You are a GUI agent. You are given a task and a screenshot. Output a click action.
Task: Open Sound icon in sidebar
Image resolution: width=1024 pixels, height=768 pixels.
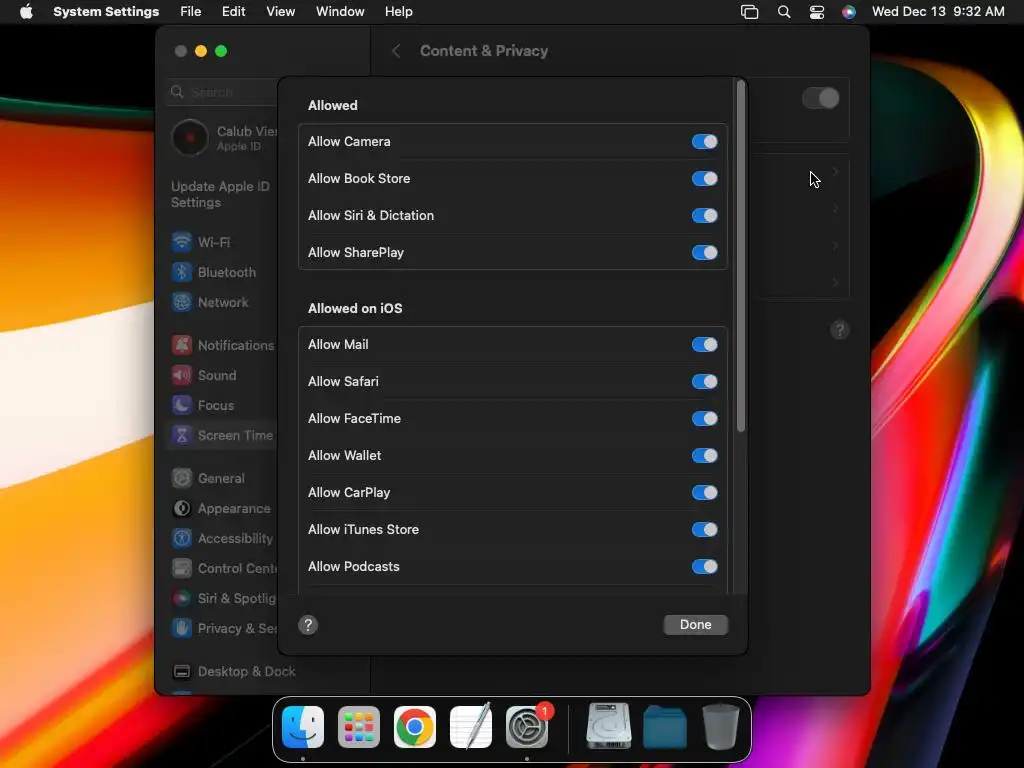tap(182, 375)
